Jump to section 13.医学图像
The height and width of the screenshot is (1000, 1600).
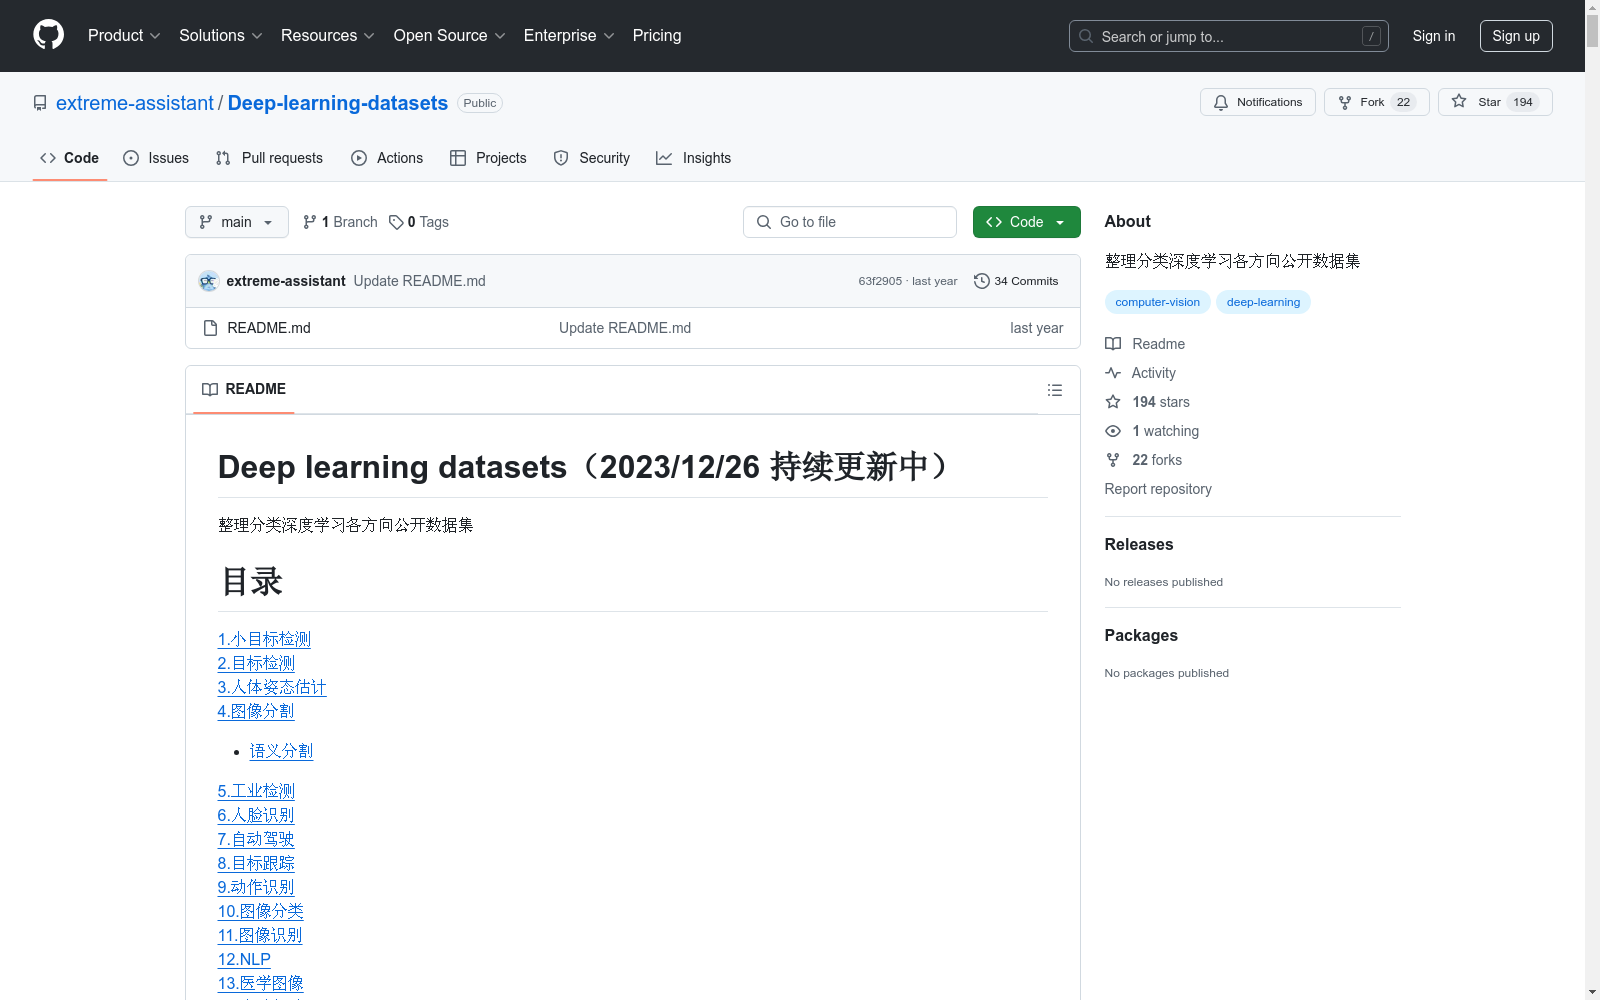261,983
